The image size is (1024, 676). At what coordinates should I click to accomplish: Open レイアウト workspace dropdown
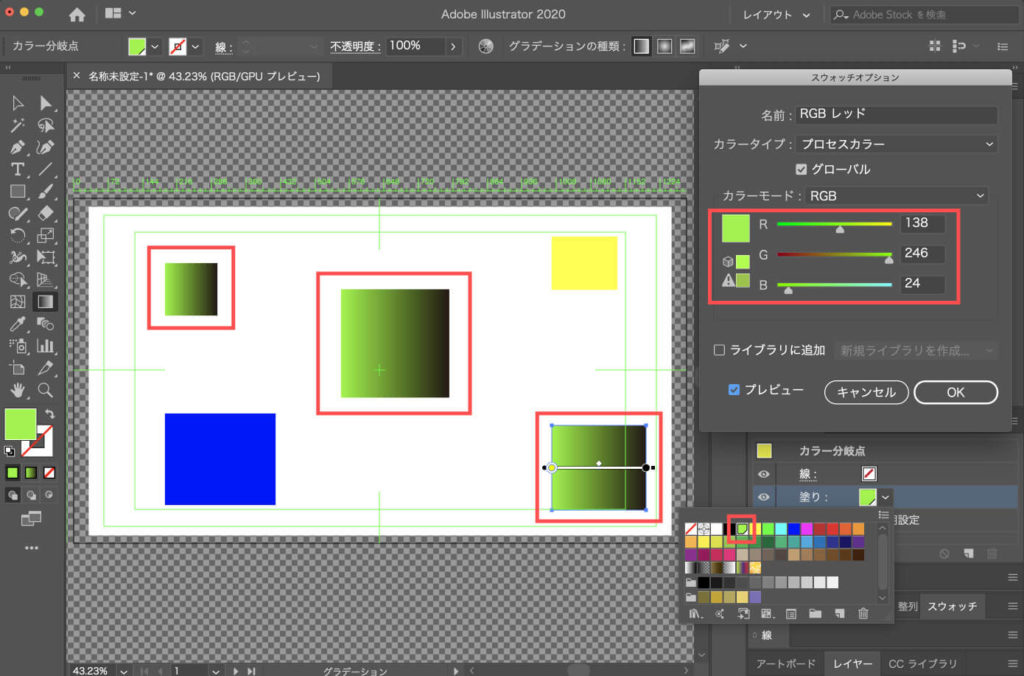tap(777, 14)
